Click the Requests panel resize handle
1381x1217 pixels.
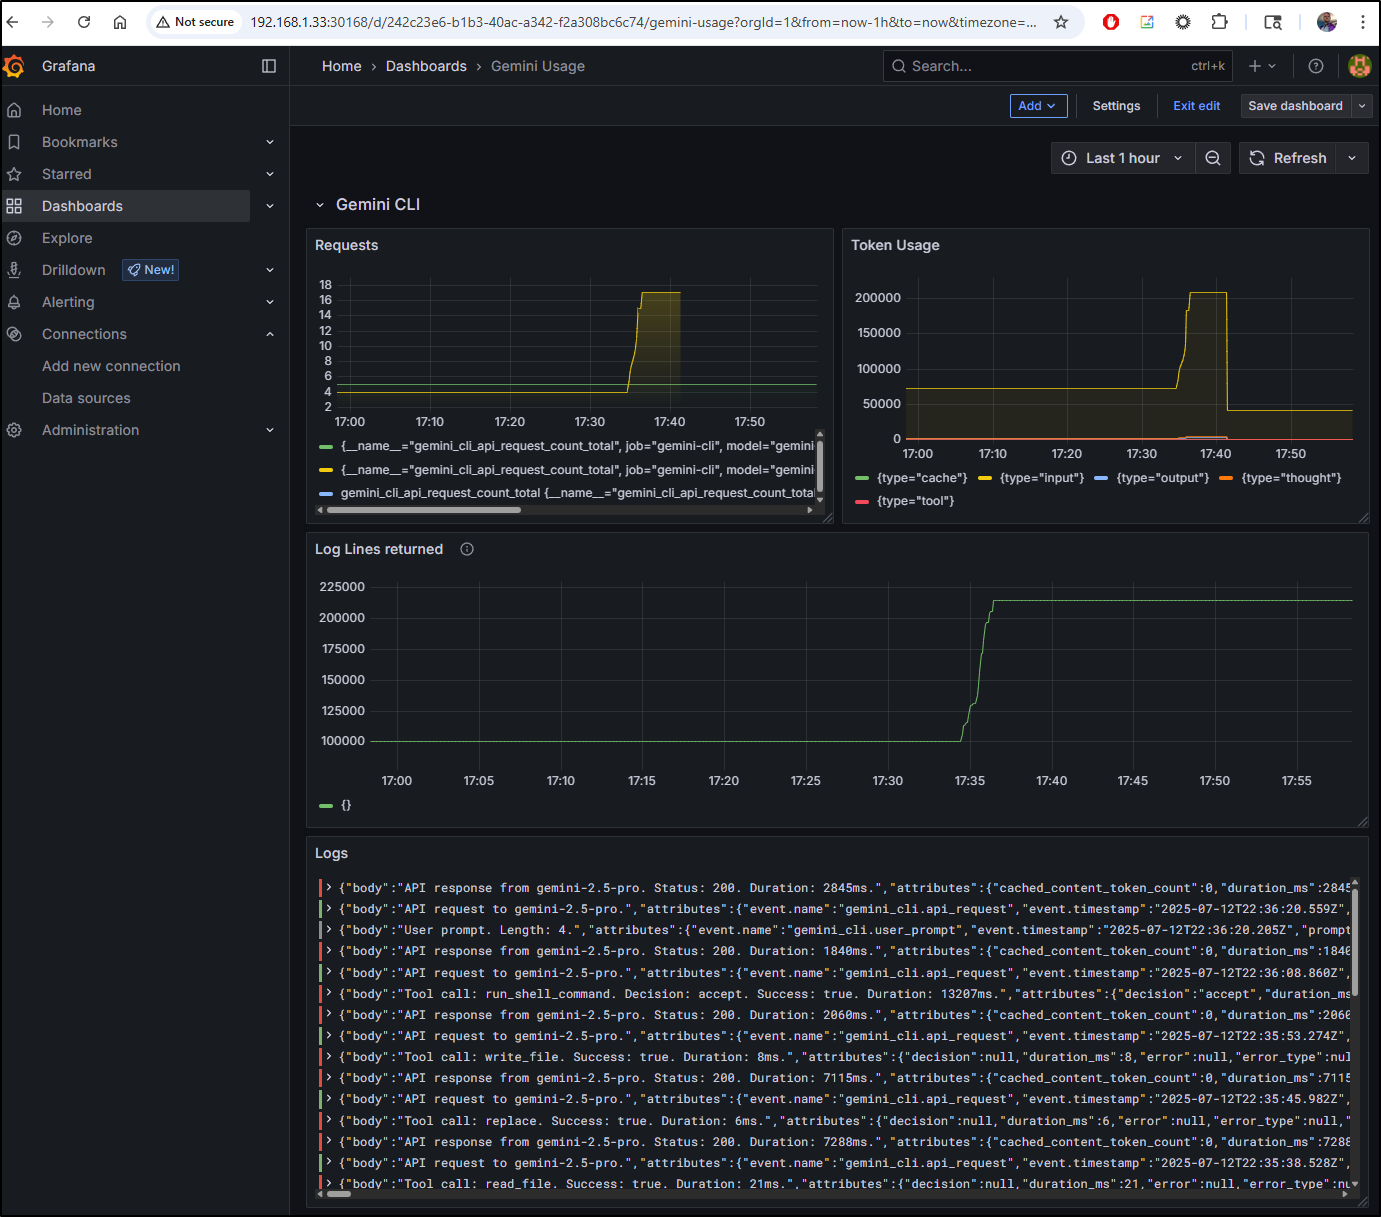coord(827,517)
